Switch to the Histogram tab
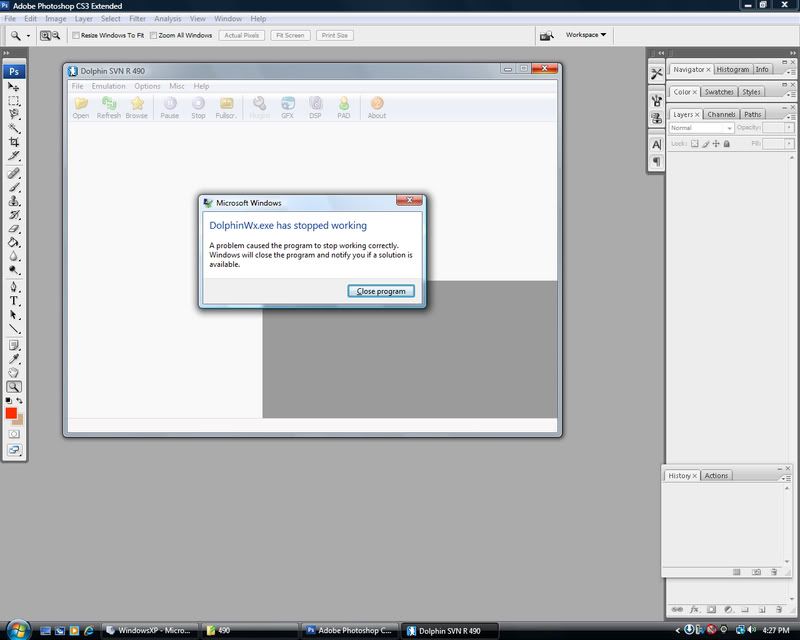This screenshot has height=640, width=800. pos(733,69)
